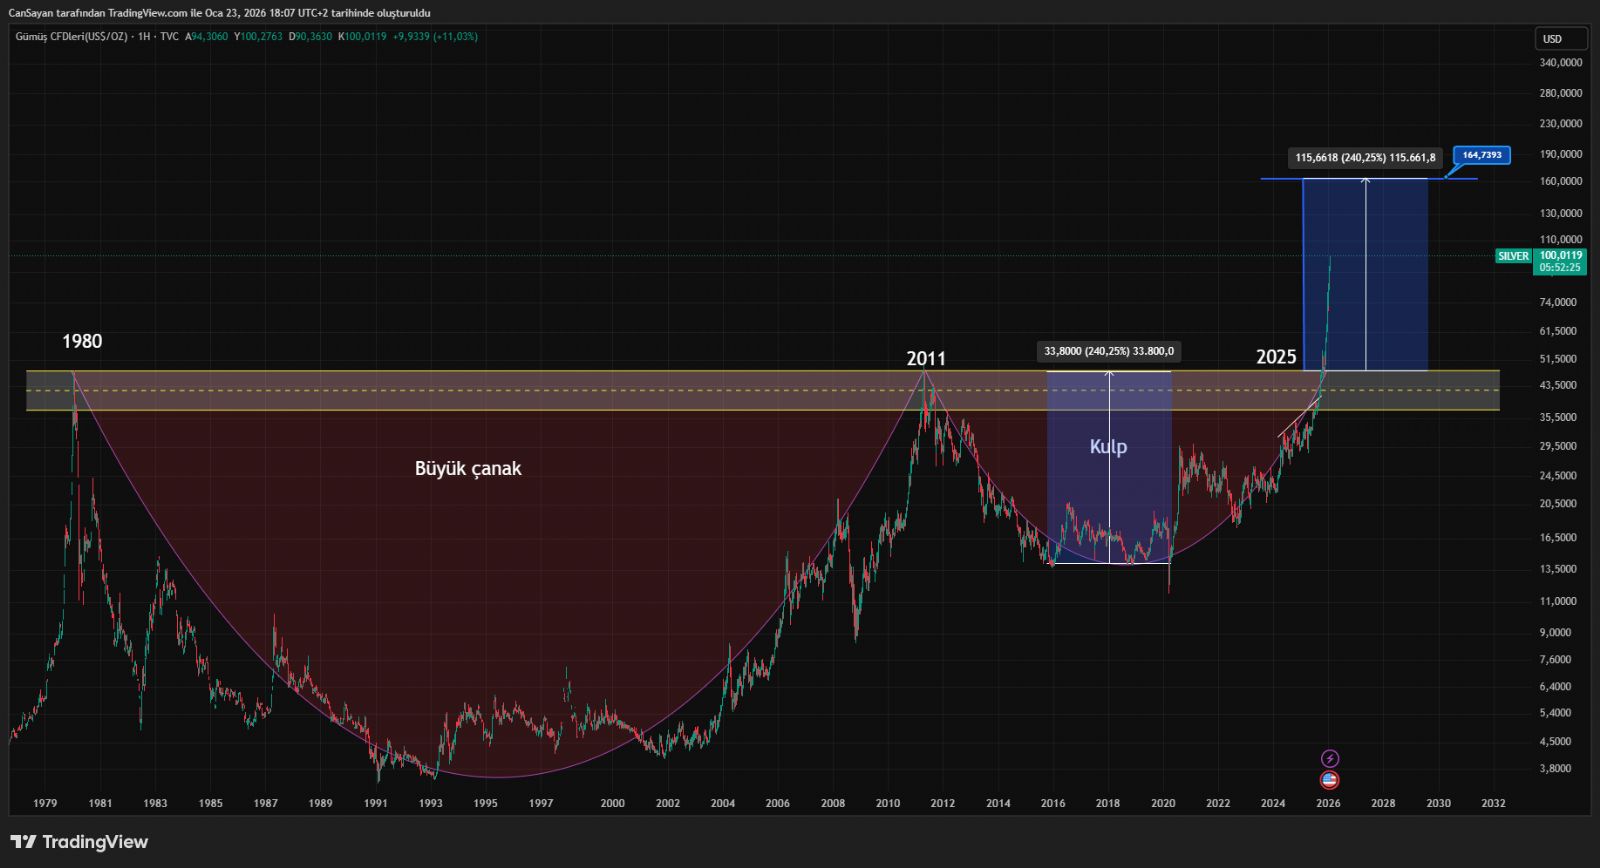
Task: Click the '2025' breakout text label
Action: (1276, 357)
